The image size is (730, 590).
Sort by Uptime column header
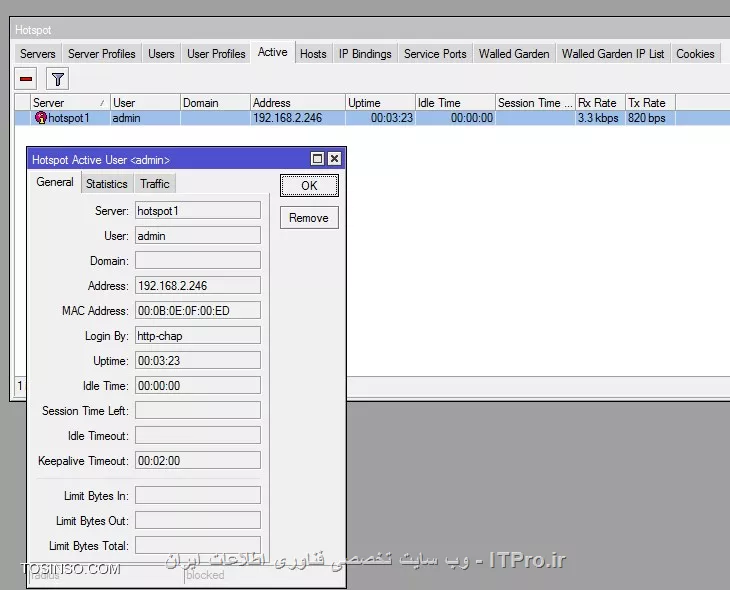pos(380,103)
